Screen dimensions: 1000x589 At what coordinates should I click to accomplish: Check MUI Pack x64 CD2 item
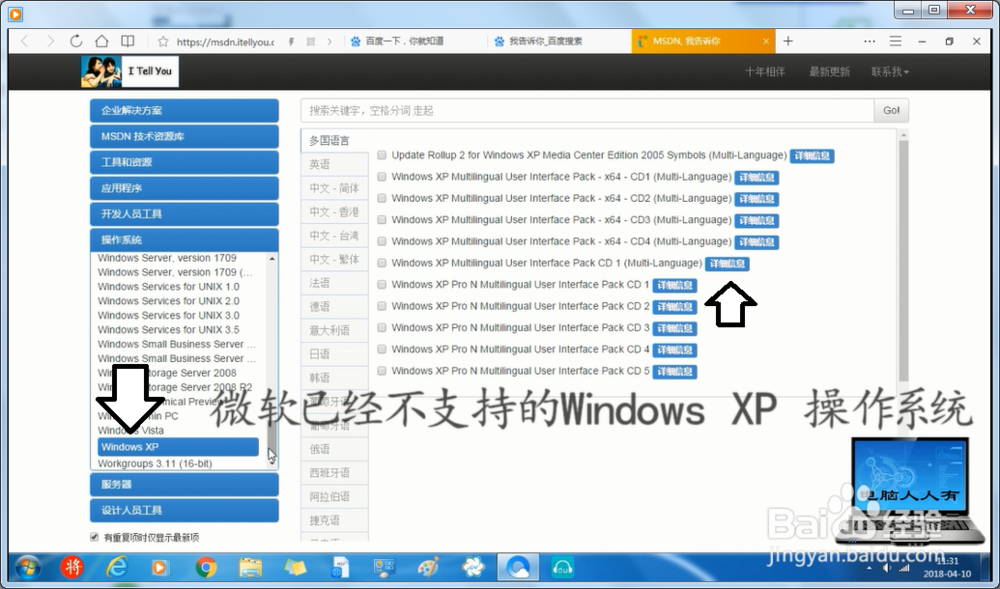click(x=382, y=199)
